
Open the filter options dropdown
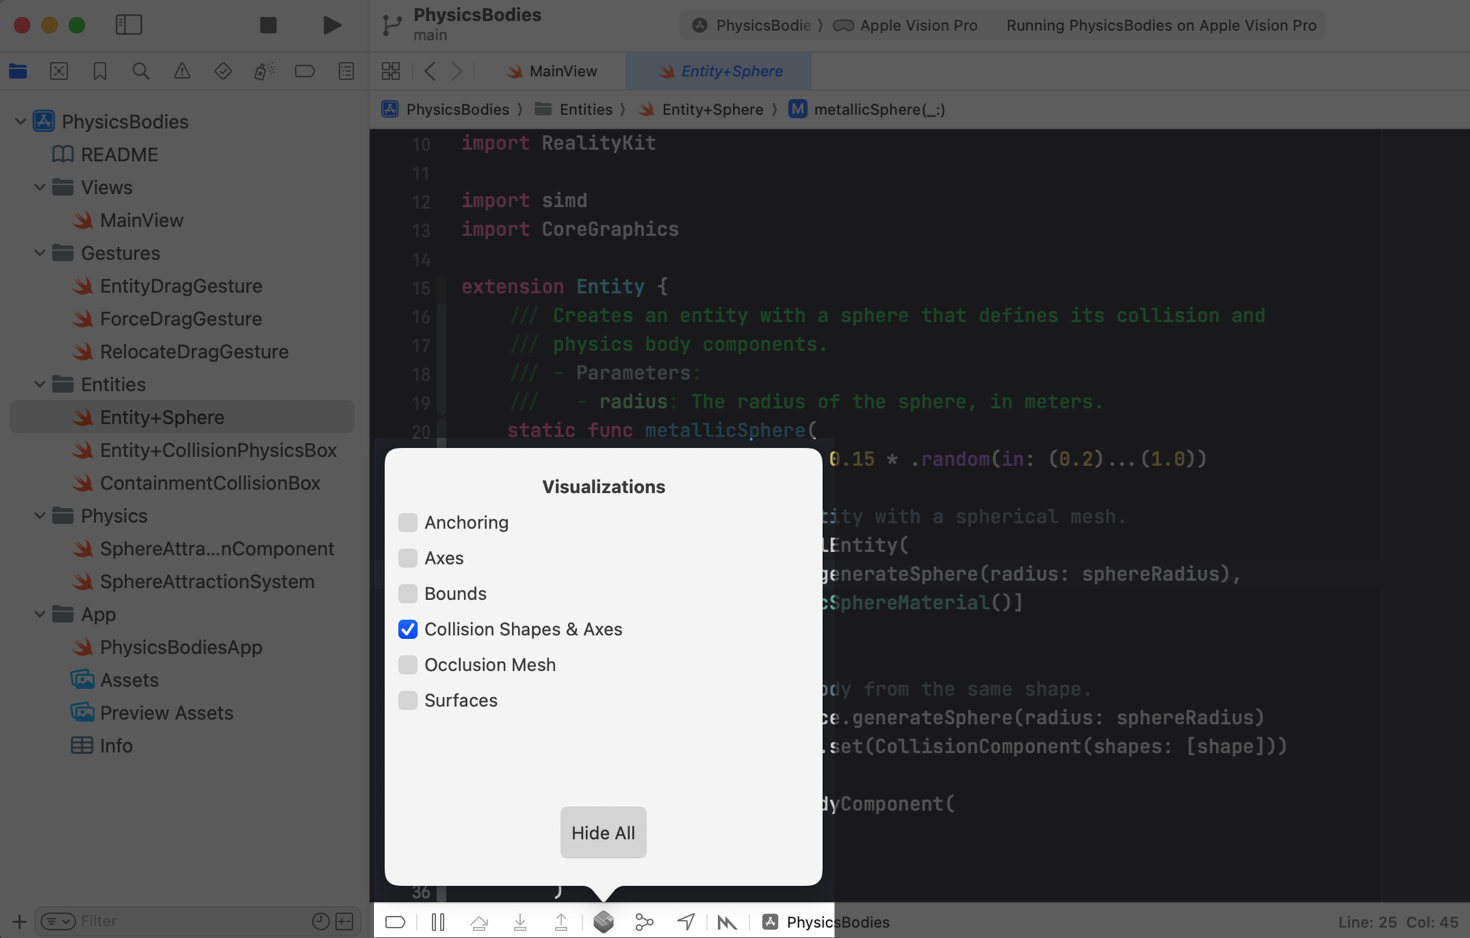(x=58, y=921)
